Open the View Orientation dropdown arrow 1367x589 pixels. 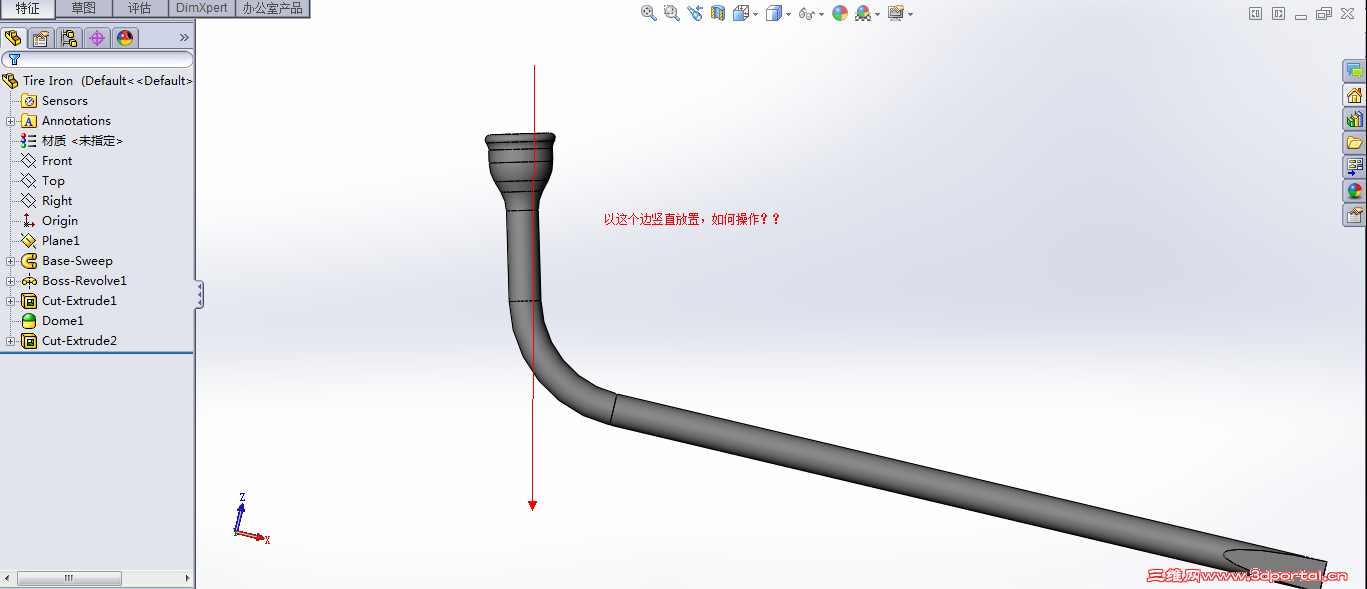(755, 14)
